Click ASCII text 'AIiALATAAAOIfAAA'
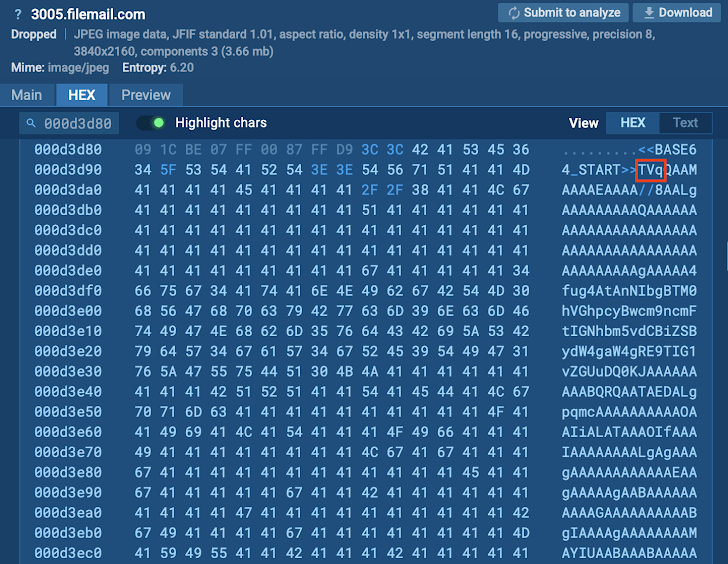728x564 pixels. click(x=629, y=432)
